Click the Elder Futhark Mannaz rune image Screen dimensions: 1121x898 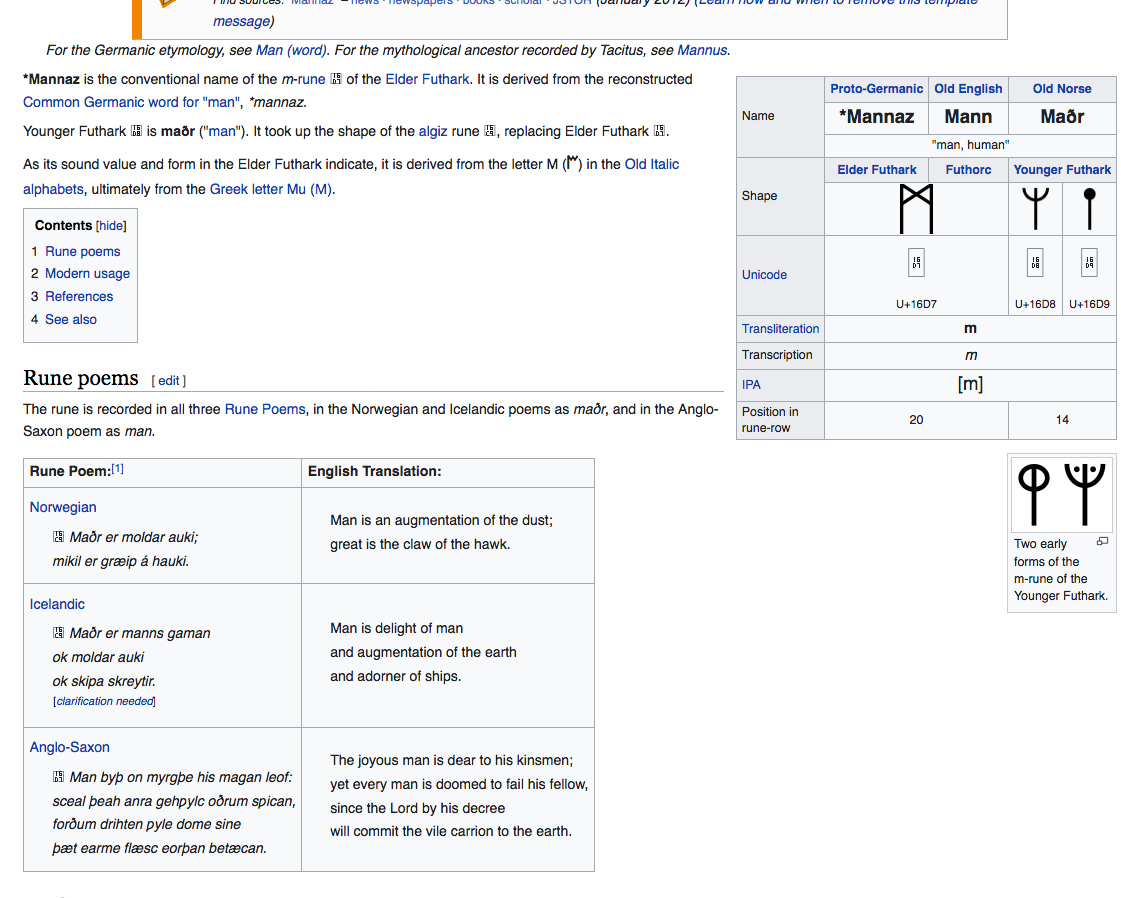tap(916, 208)
